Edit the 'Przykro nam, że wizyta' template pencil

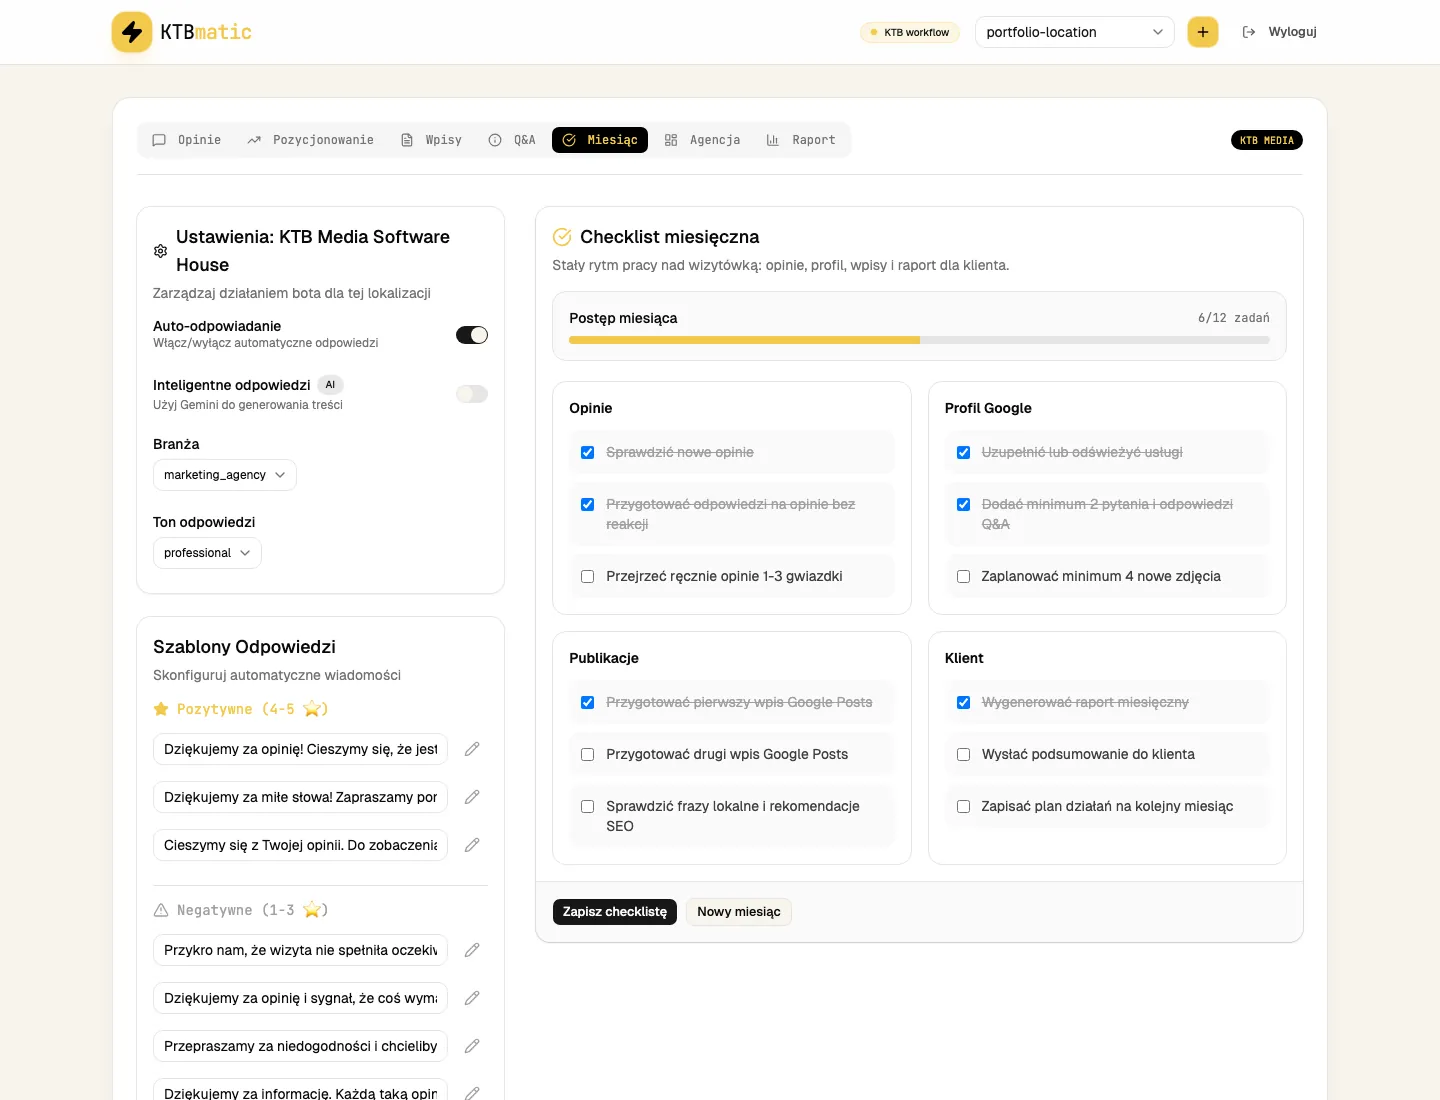pyautogui.click(x=472, y=950)
